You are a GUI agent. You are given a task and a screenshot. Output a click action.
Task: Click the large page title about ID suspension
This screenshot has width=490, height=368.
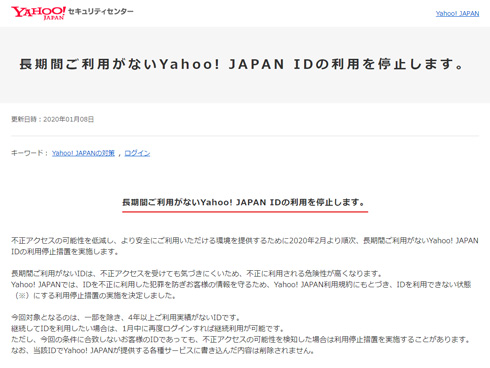[242, 64]
